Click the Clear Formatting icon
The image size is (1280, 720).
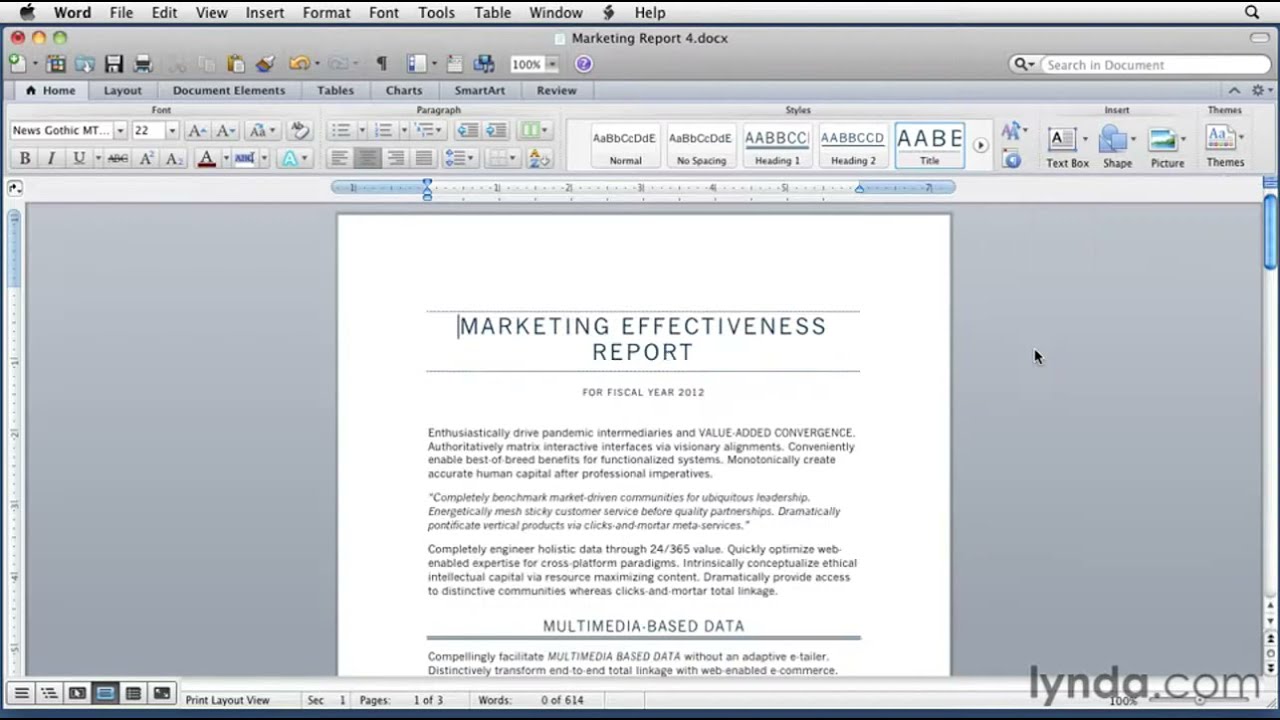tap(299, 130)
